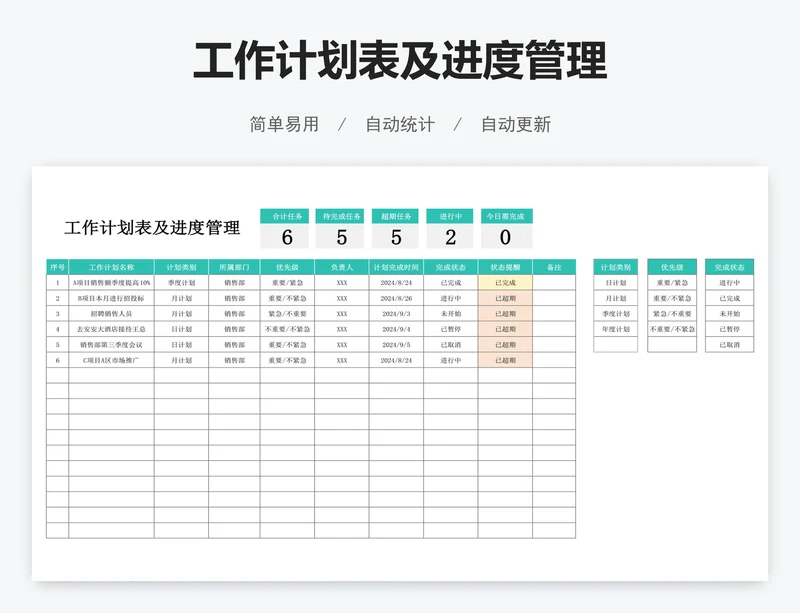The height and width of the screenshot is (613, 800).
Task: Click the 已暂停 status in row 4
Action: click(x=451, y=329)
